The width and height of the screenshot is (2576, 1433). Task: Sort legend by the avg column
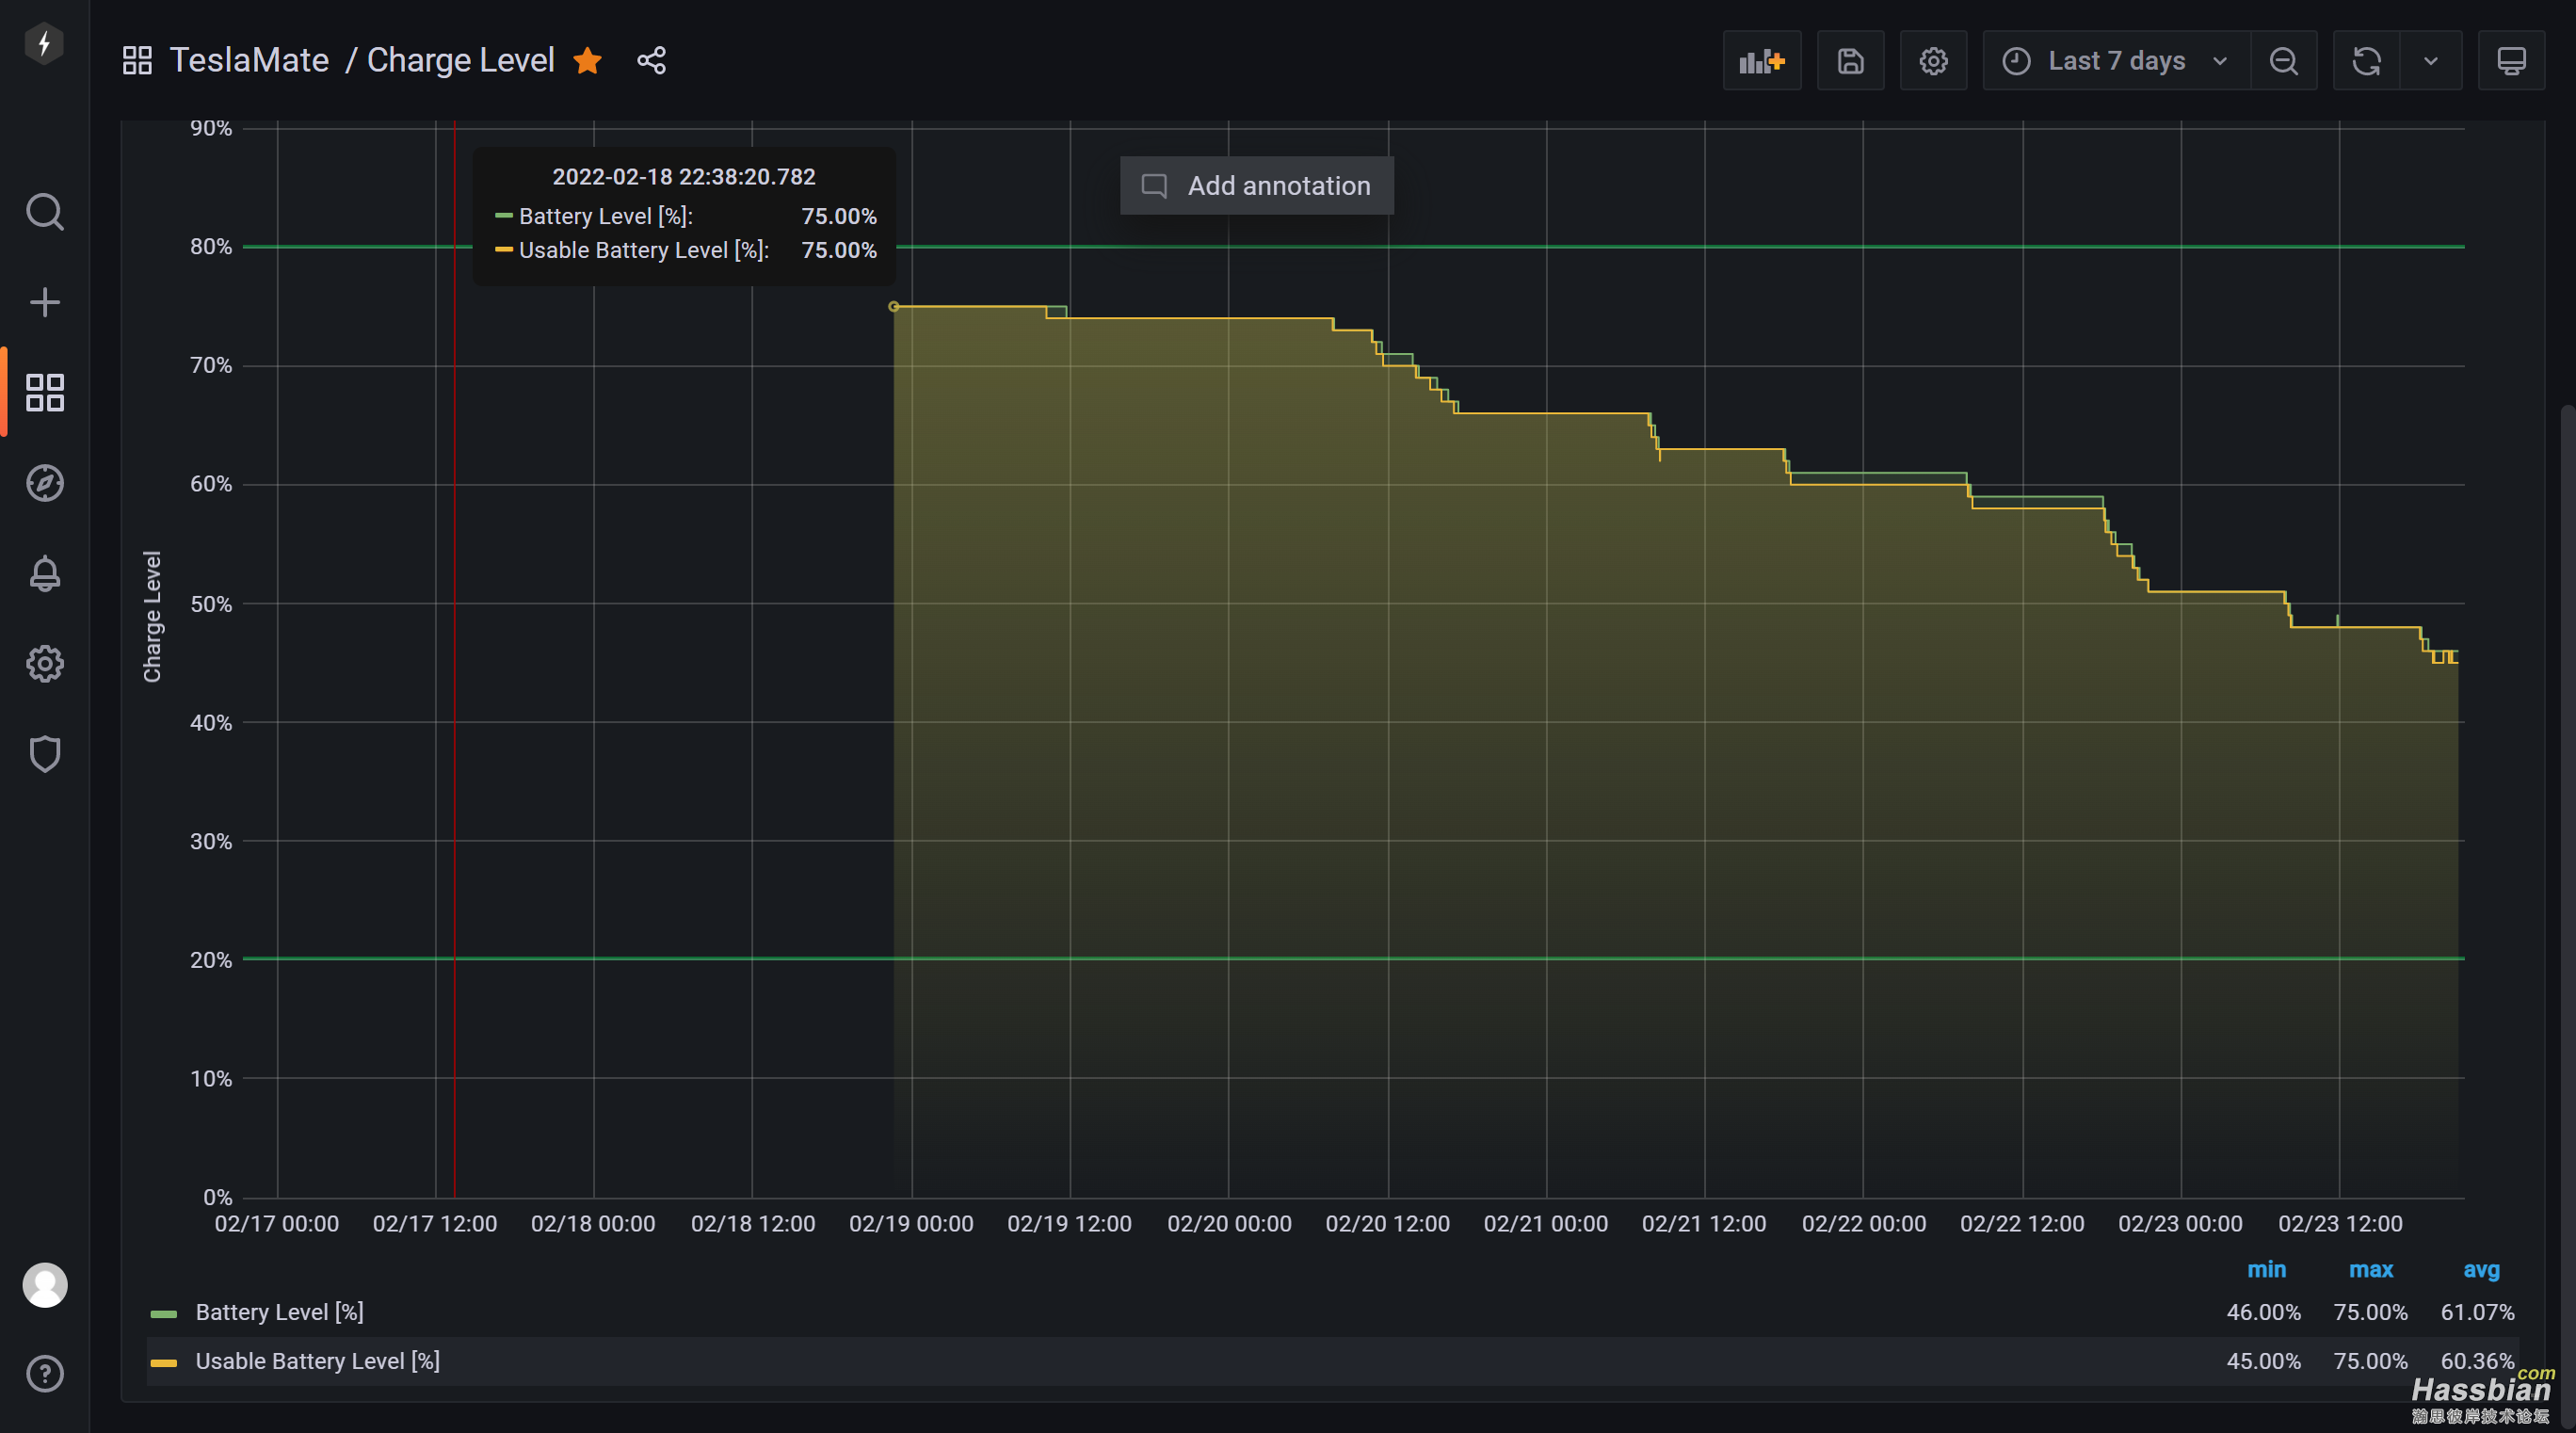(2481, 1269)
